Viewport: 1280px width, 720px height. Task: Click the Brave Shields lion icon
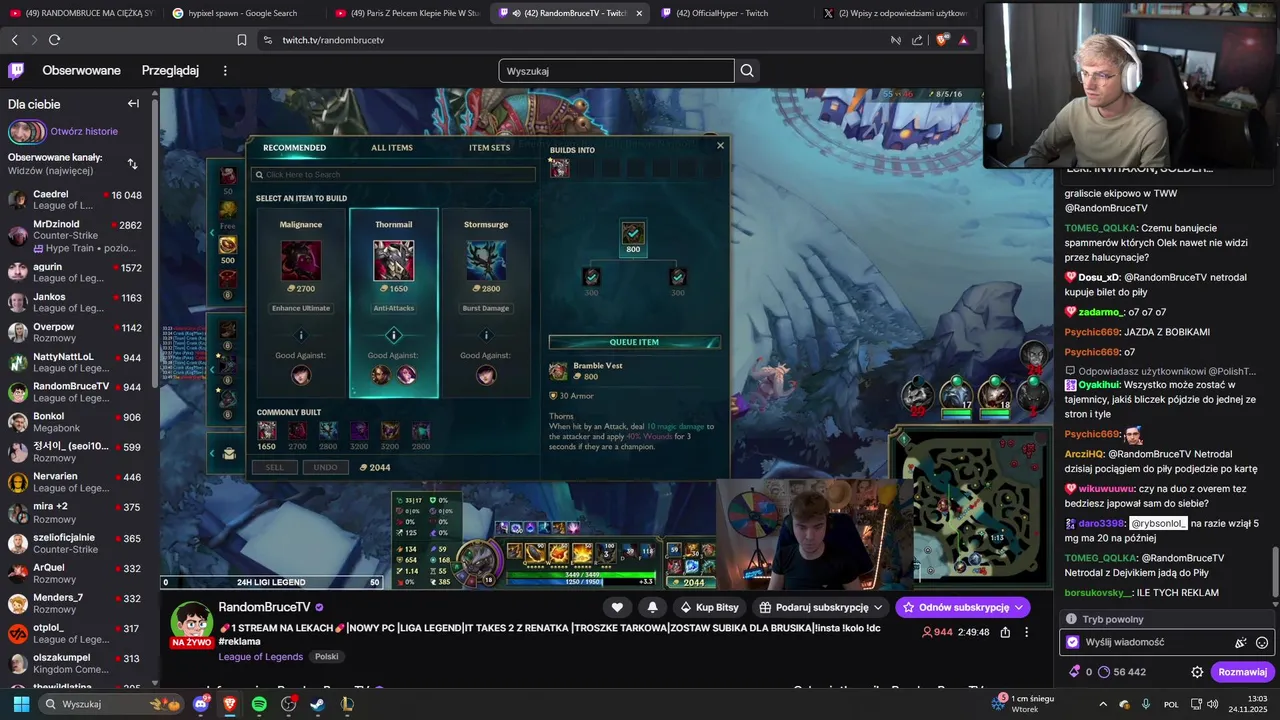941,40
